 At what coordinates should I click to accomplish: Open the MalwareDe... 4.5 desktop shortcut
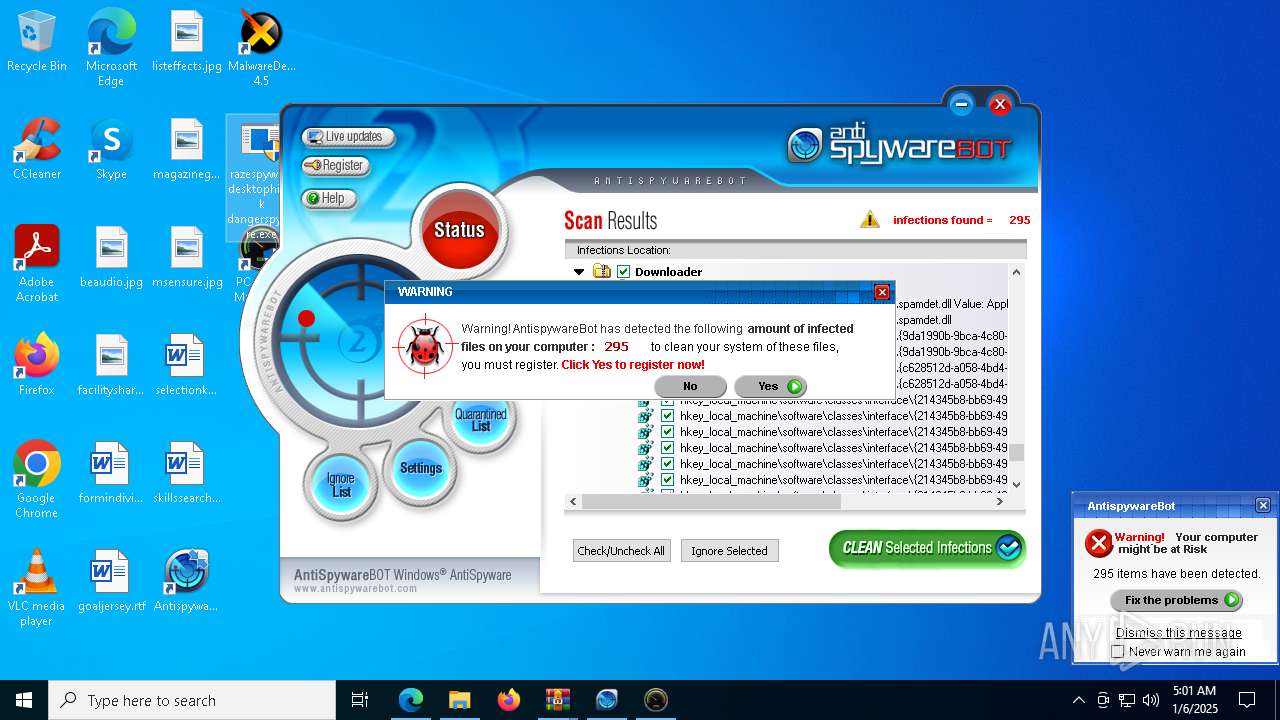pos(261,48)
